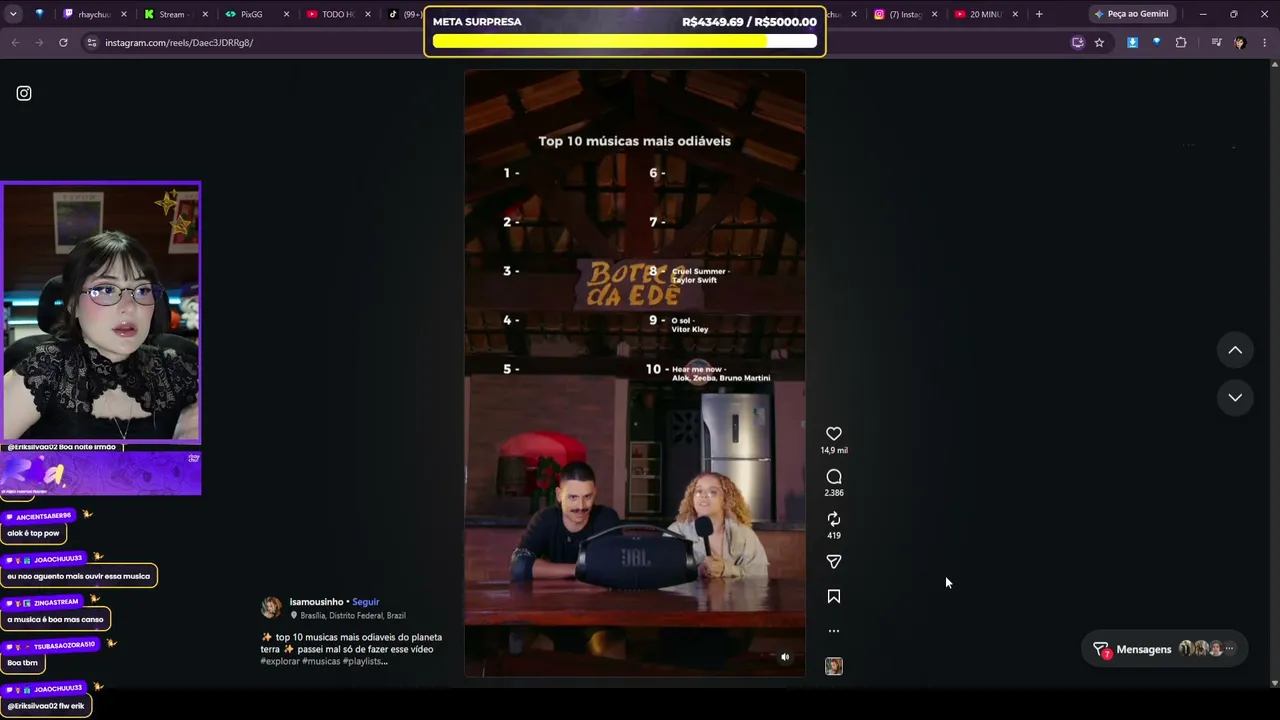Viewport: 1280px width, 720px height.
Task: Go to the next reel with down arrow
Action: (1235, 397)
